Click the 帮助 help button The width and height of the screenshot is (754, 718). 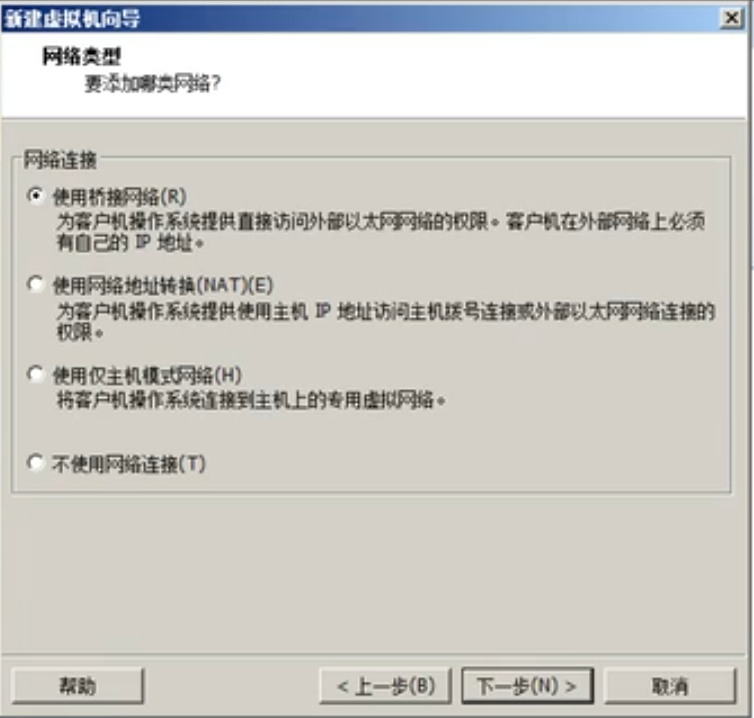[x=77, y=686]
